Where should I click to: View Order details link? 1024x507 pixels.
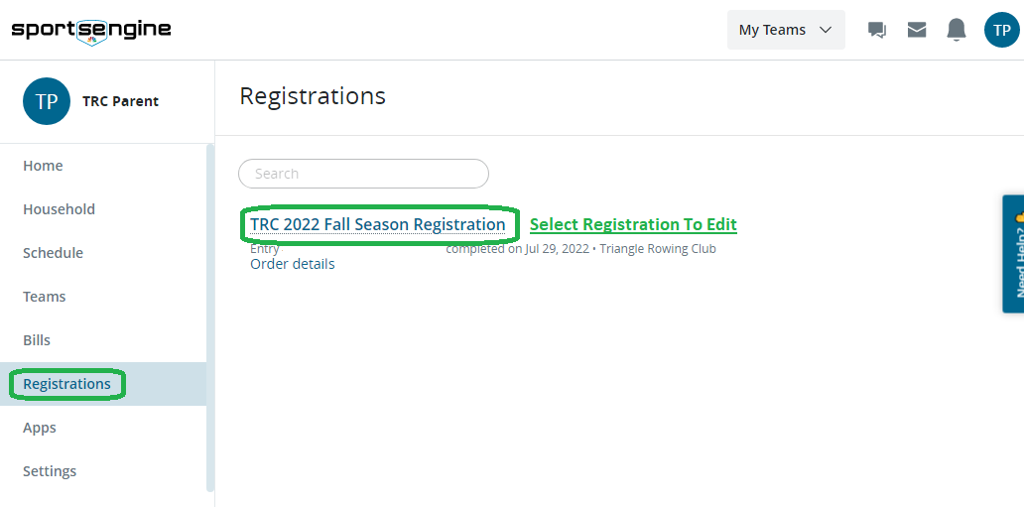click(x=292, y=264)
